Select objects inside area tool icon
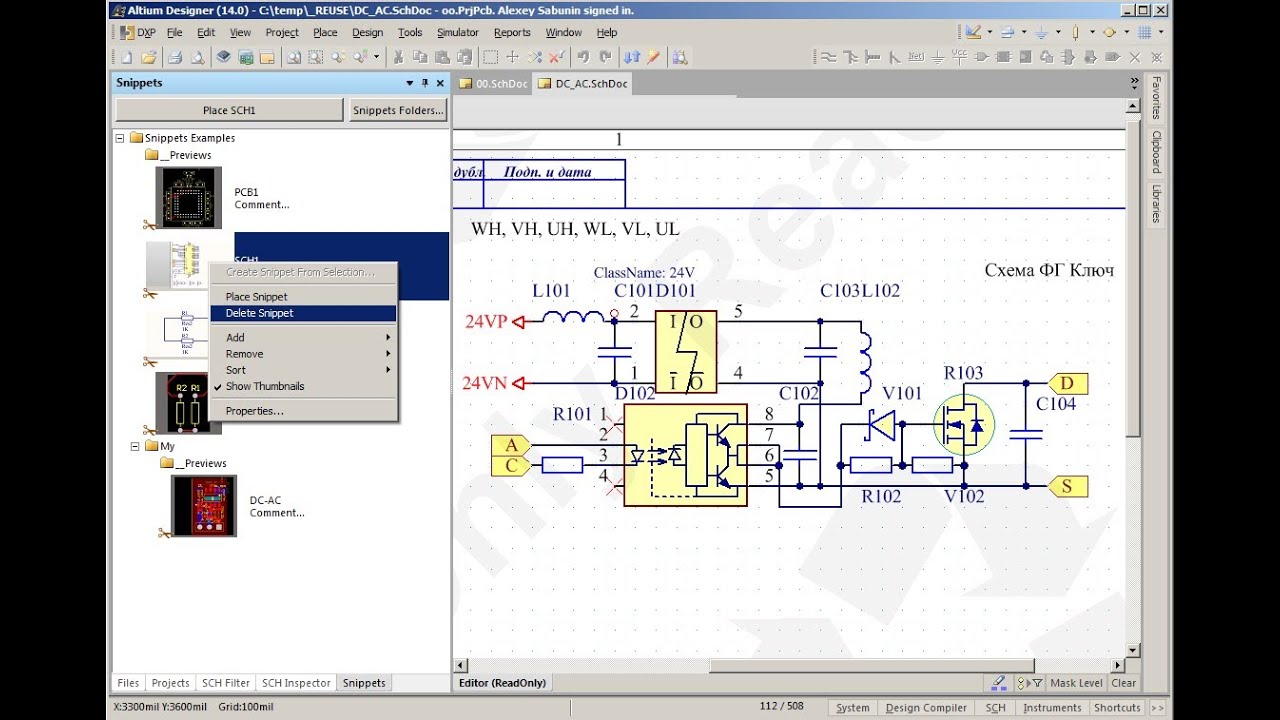Image resolution: width=1280 pixels, height=720 pixels. click(490, 57)
